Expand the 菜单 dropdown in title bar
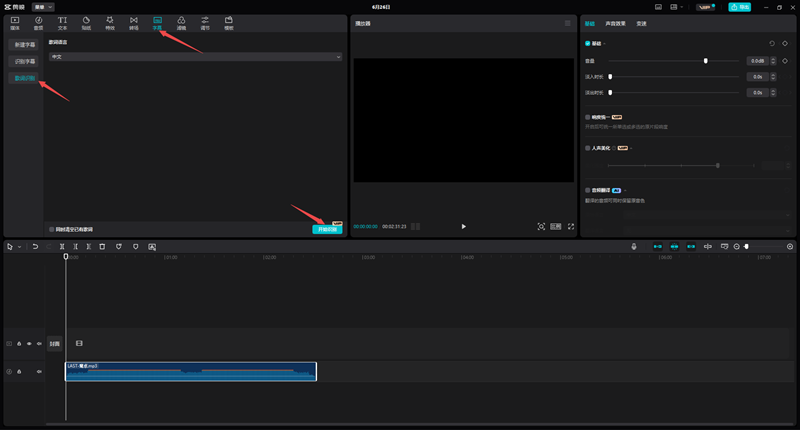800x430 pixels. coord(44,6)
